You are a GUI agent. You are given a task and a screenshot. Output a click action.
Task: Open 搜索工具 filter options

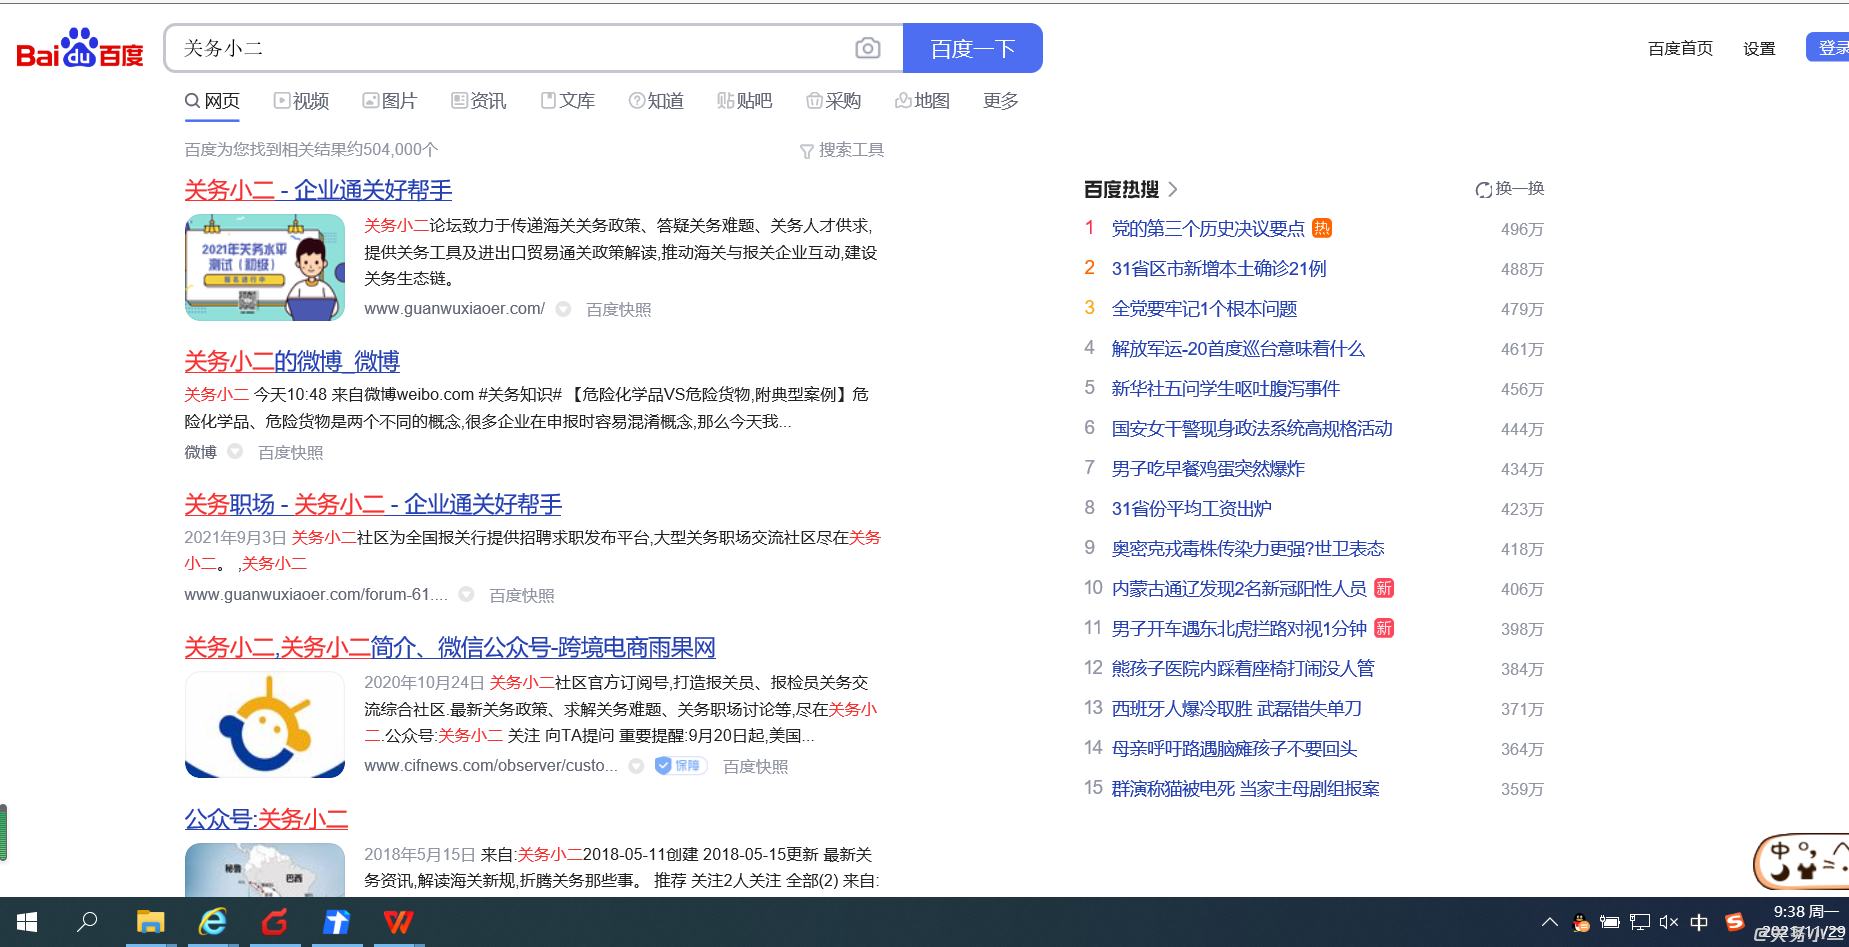coord(842,150)
